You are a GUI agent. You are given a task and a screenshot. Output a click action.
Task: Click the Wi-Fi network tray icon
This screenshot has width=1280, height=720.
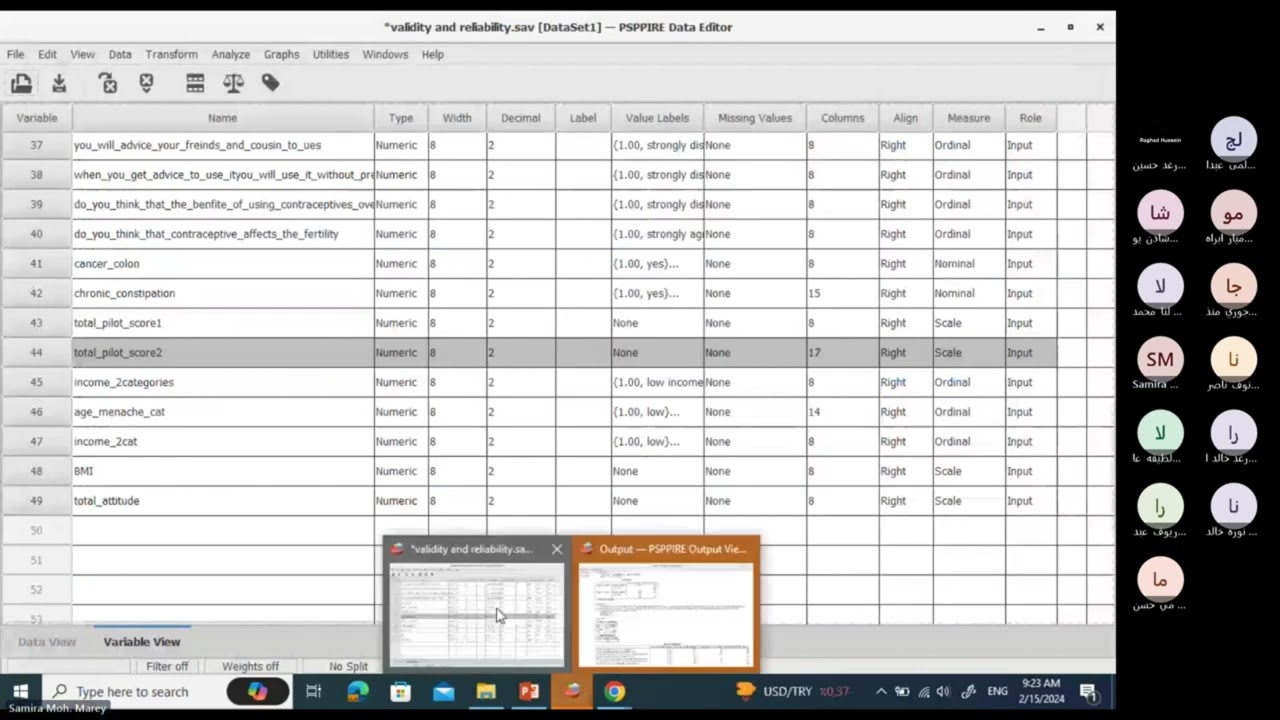pos(924,691)
